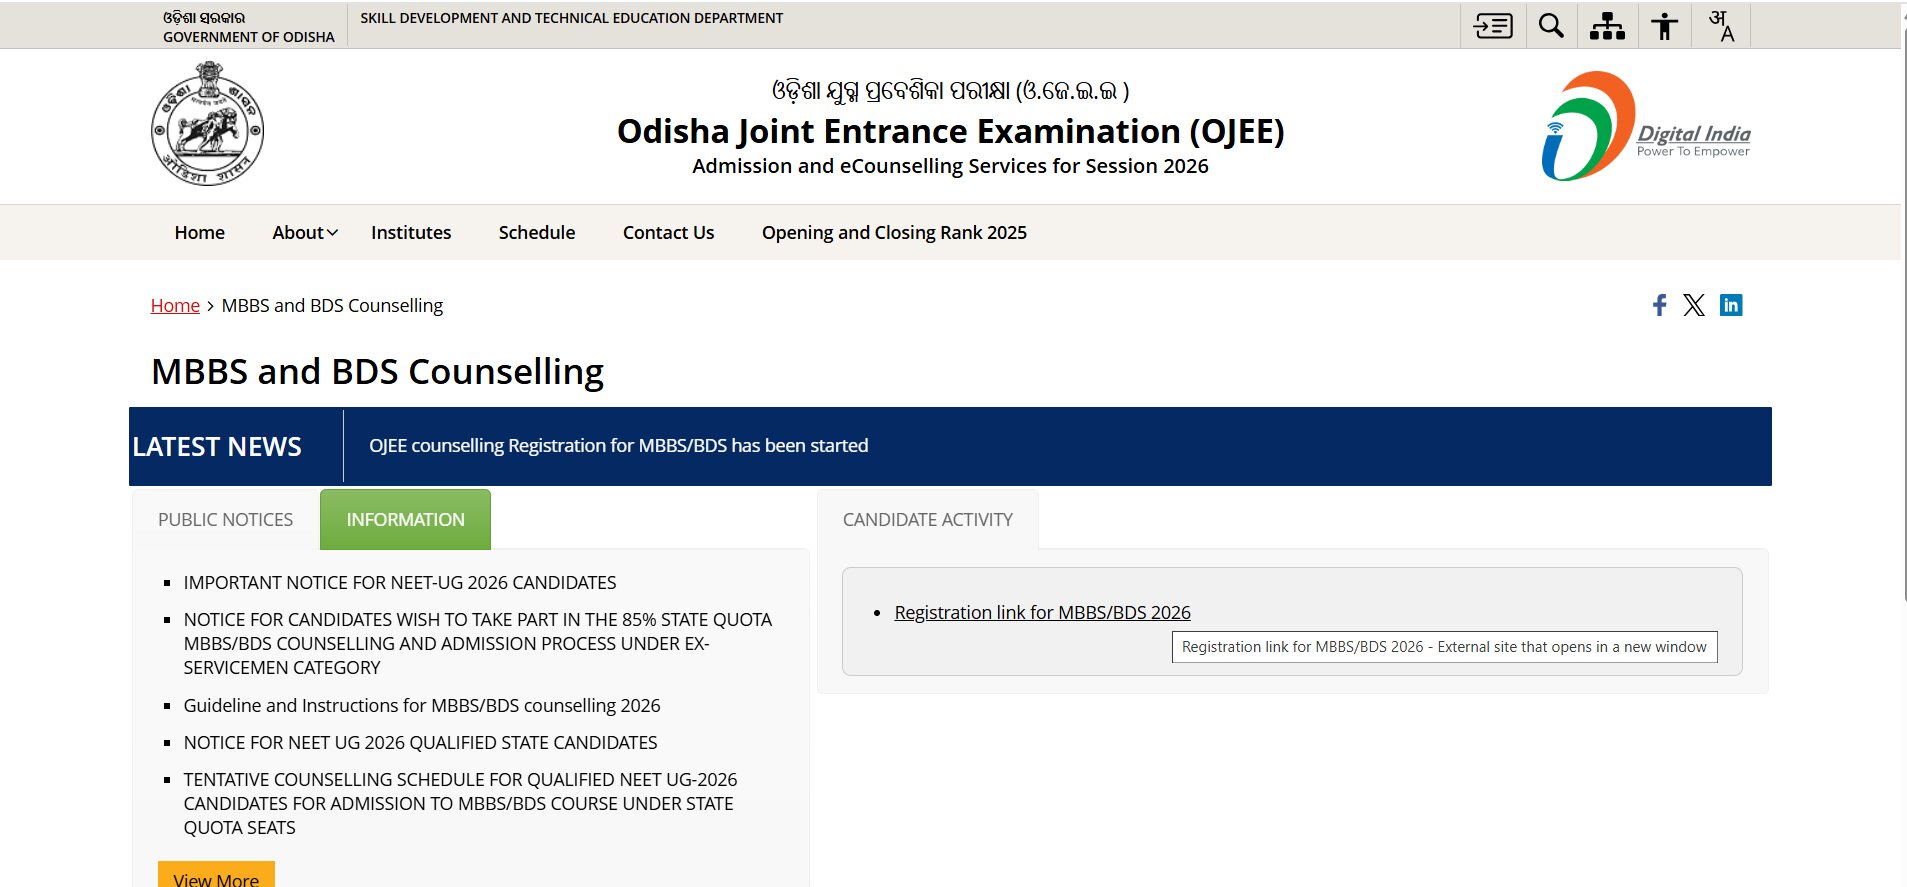Share page via Facebook icon
The height and width of the screenshot is (887, 1907).
click(1659, 305)
